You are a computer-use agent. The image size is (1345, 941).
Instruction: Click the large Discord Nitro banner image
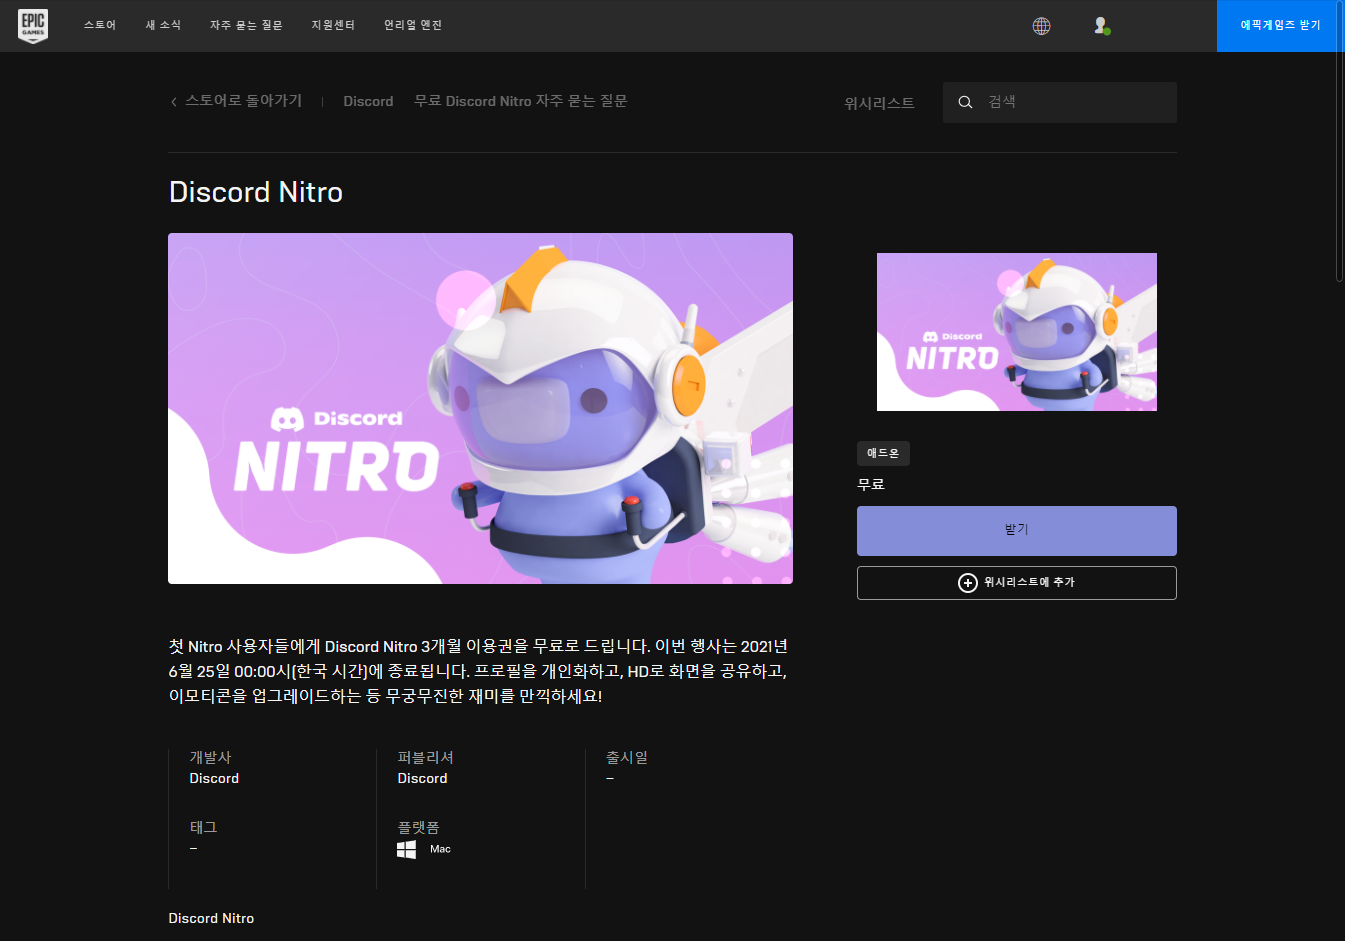click(x=480, y=408)
